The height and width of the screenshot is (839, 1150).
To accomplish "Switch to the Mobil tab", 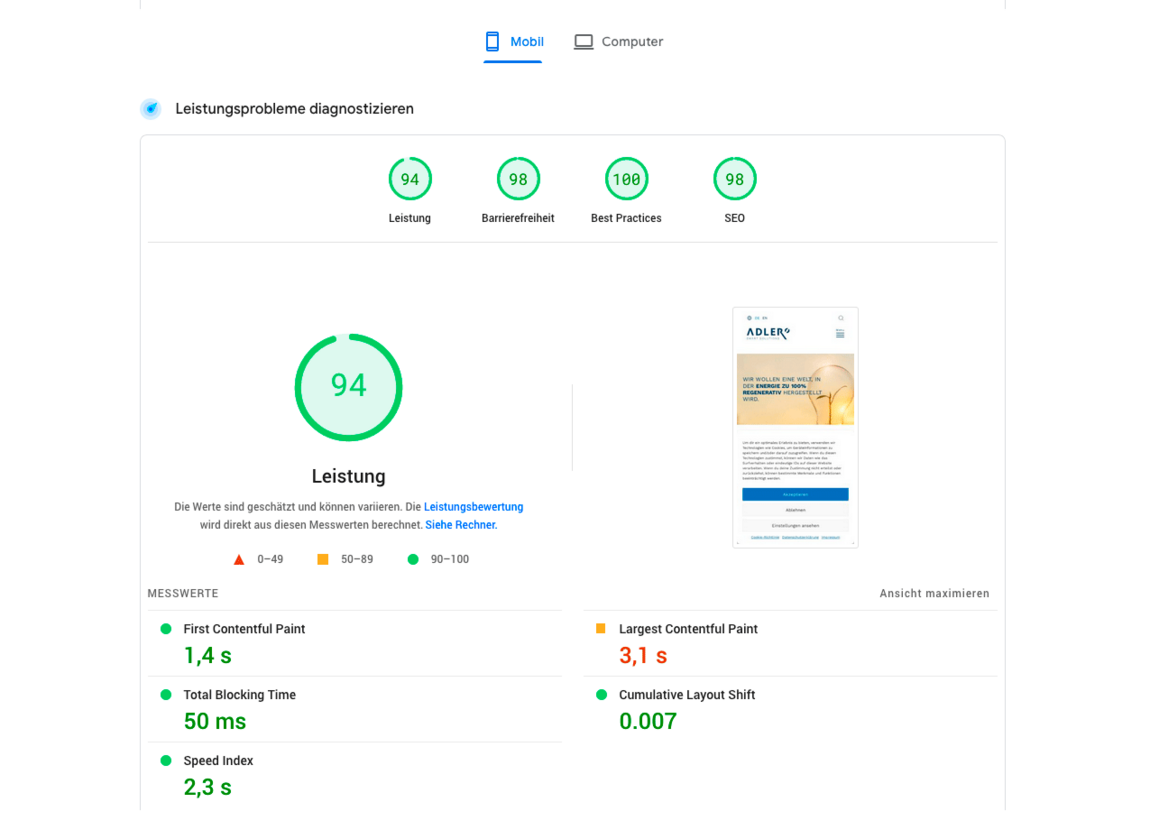I will (513, 42).
